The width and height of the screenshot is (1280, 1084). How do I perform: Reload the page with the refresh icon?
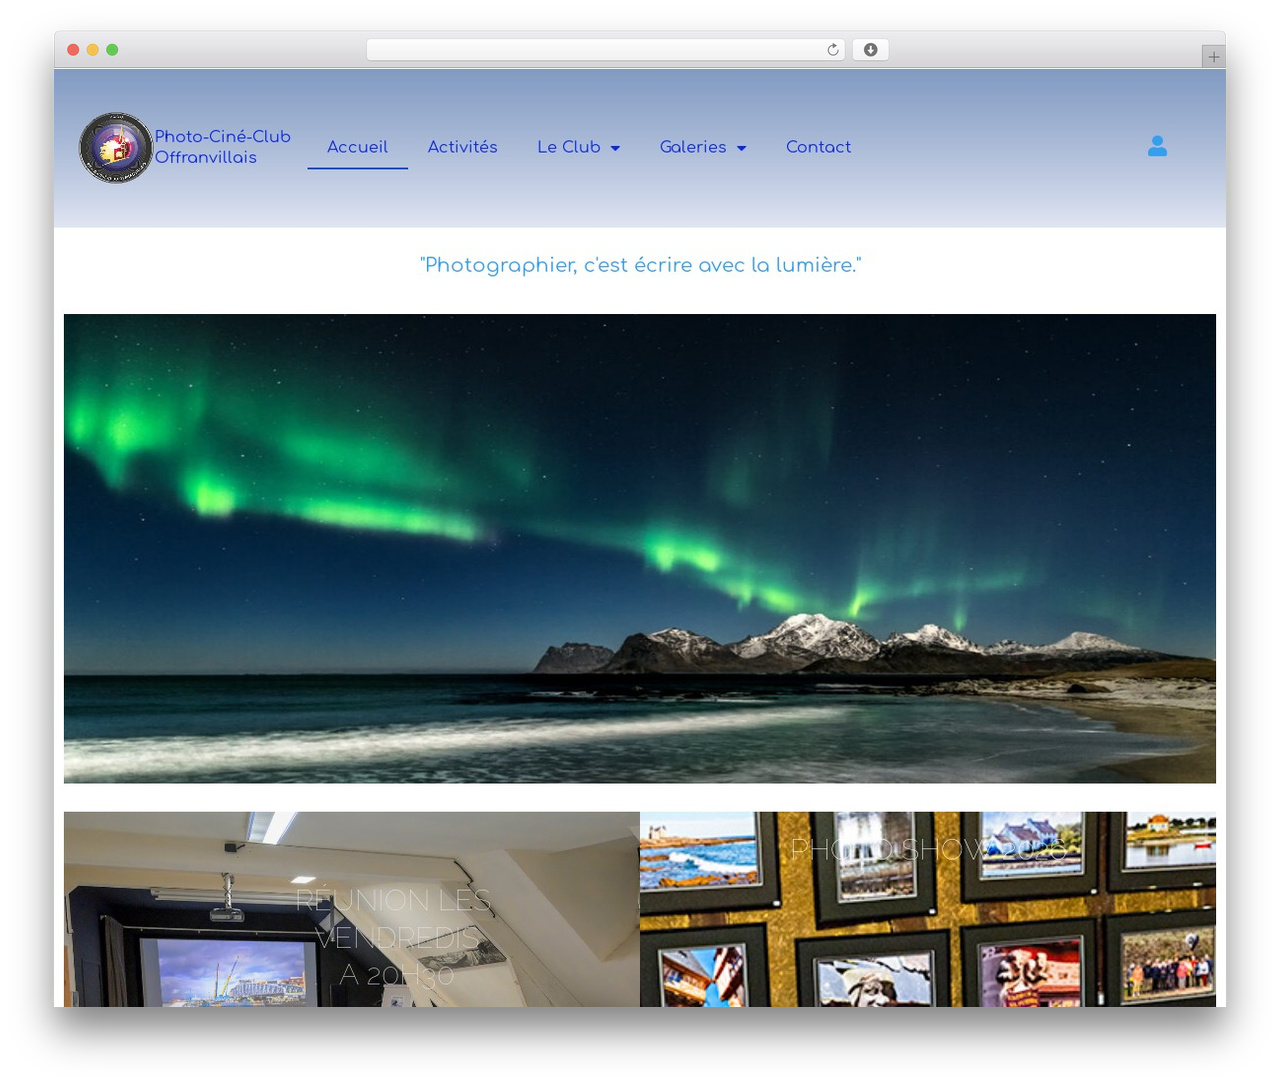(833, 50)
